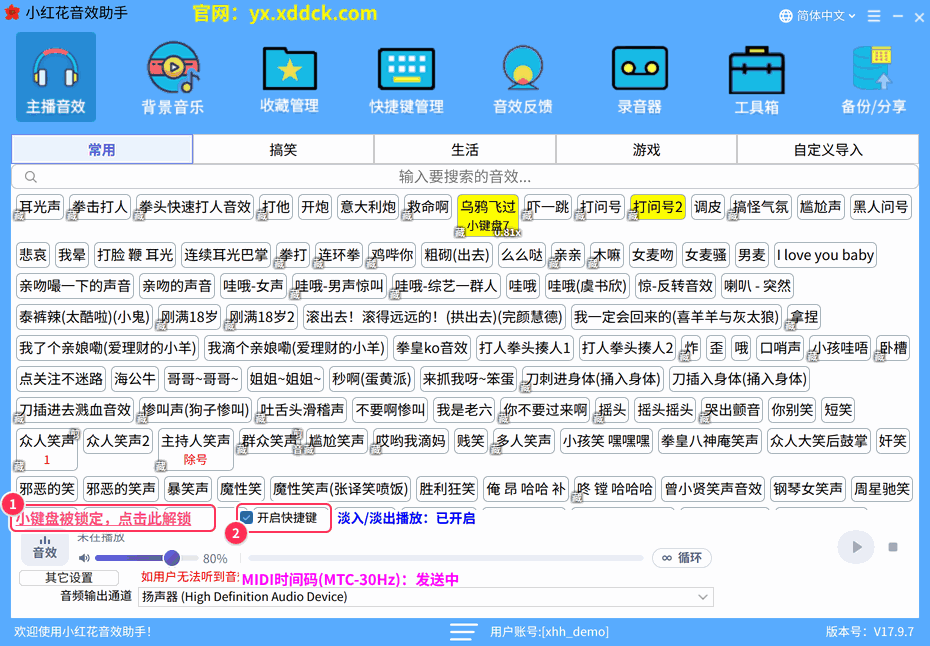This screenshot has height=646, width=930.
Task: Open 其它设置 settings button
Action: [69, 578]
